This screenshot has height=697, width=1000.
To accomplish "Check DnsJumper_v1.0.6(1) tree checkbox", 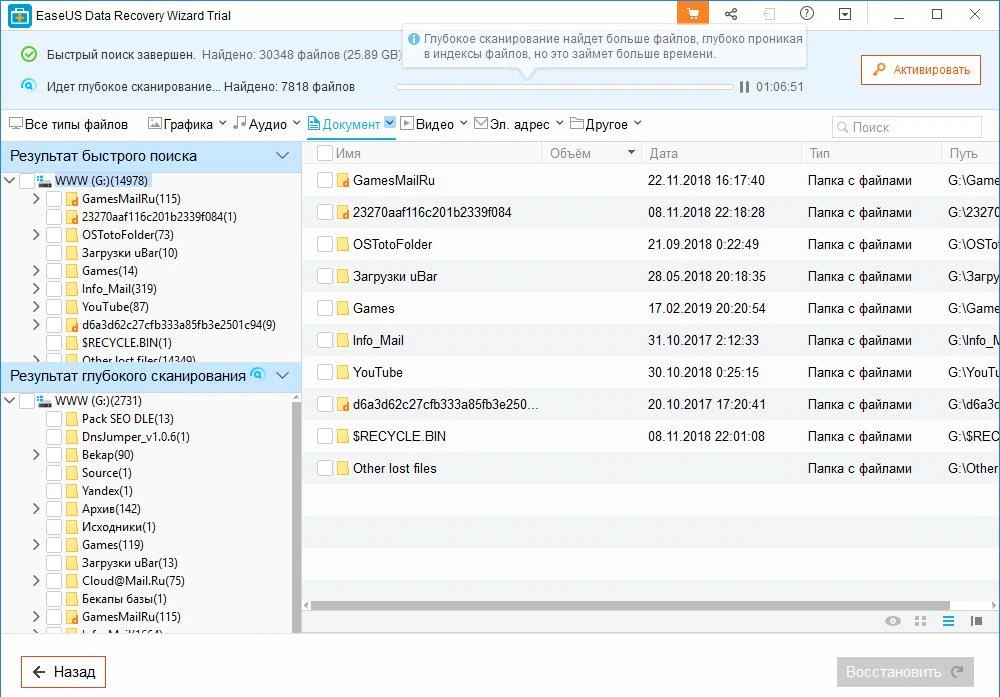I will [54, 437].
